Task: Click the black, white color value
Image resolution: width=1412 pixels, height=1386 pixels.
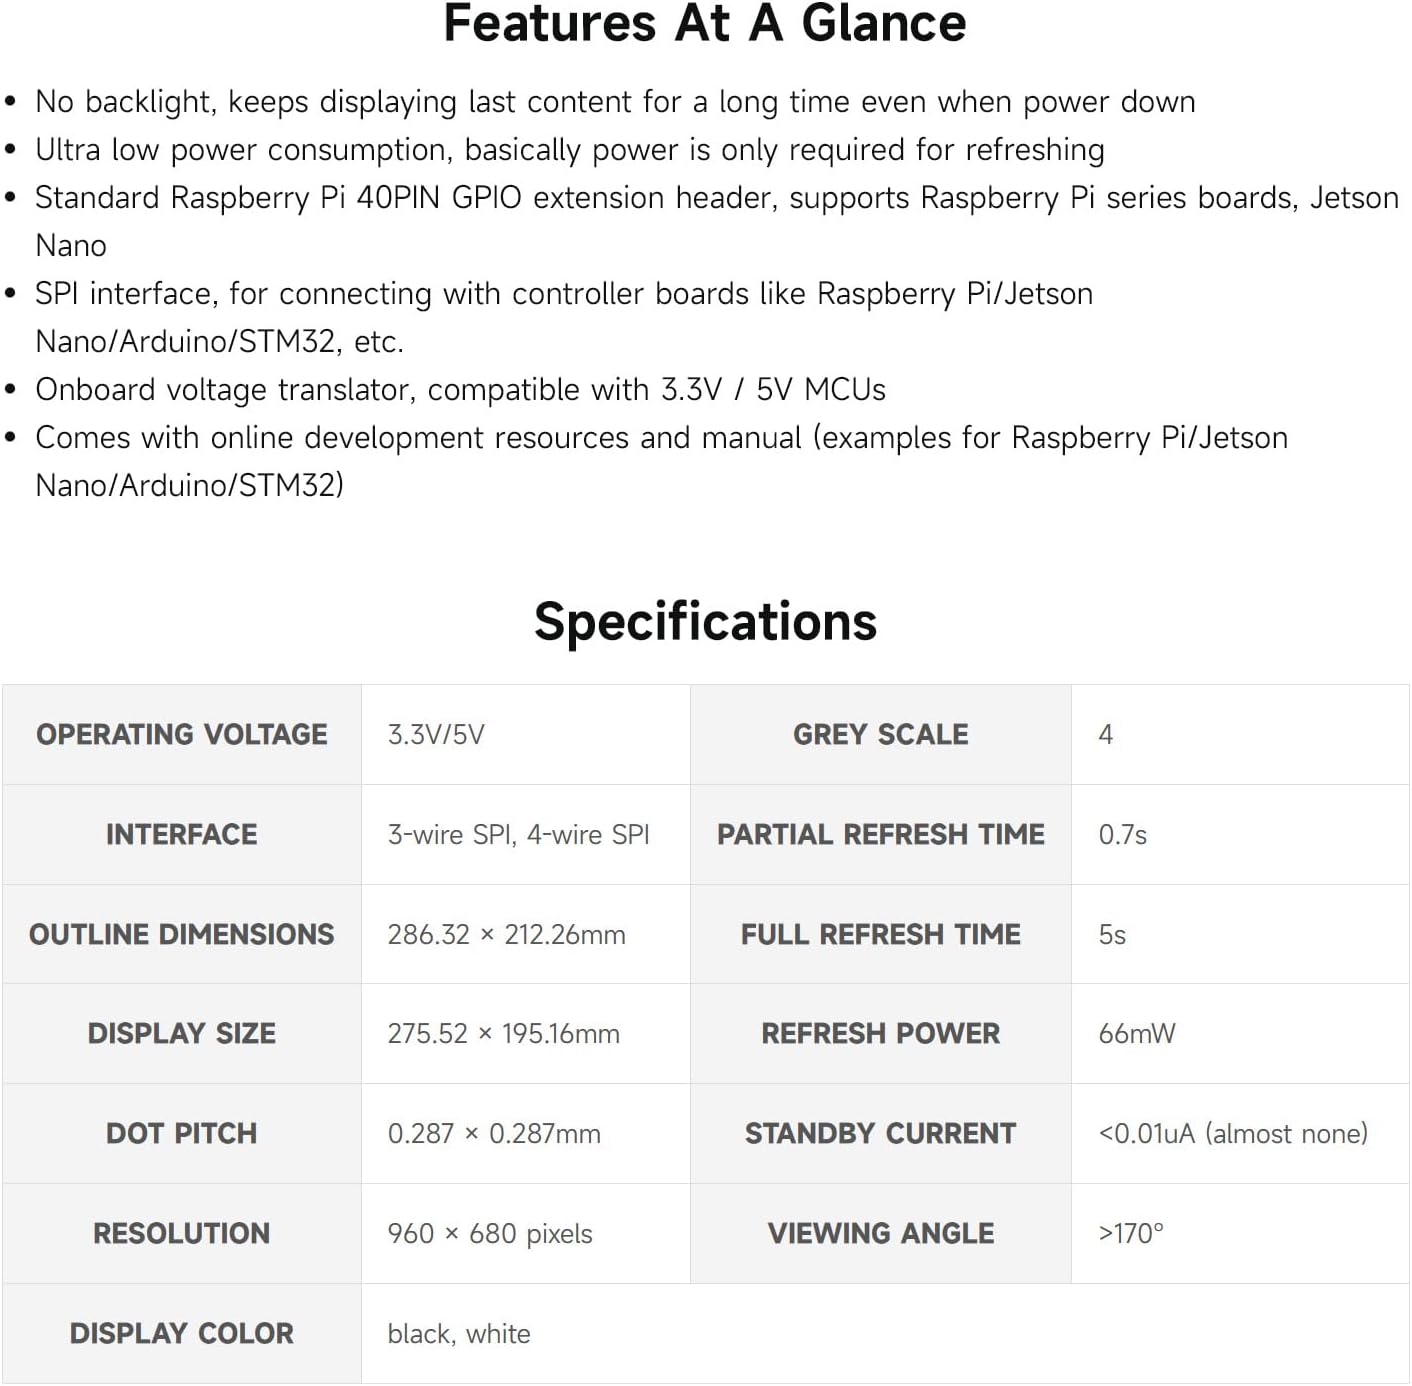Action: 459,1333
